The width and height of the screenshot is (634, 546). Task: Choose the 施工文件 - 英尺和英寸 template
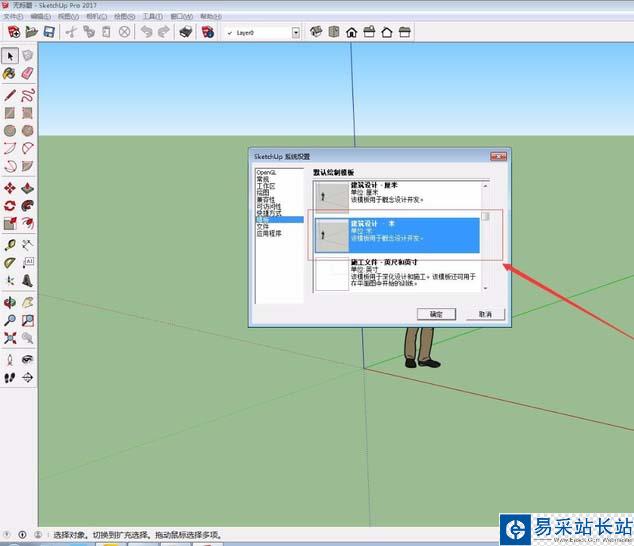(x=397, y=274)
